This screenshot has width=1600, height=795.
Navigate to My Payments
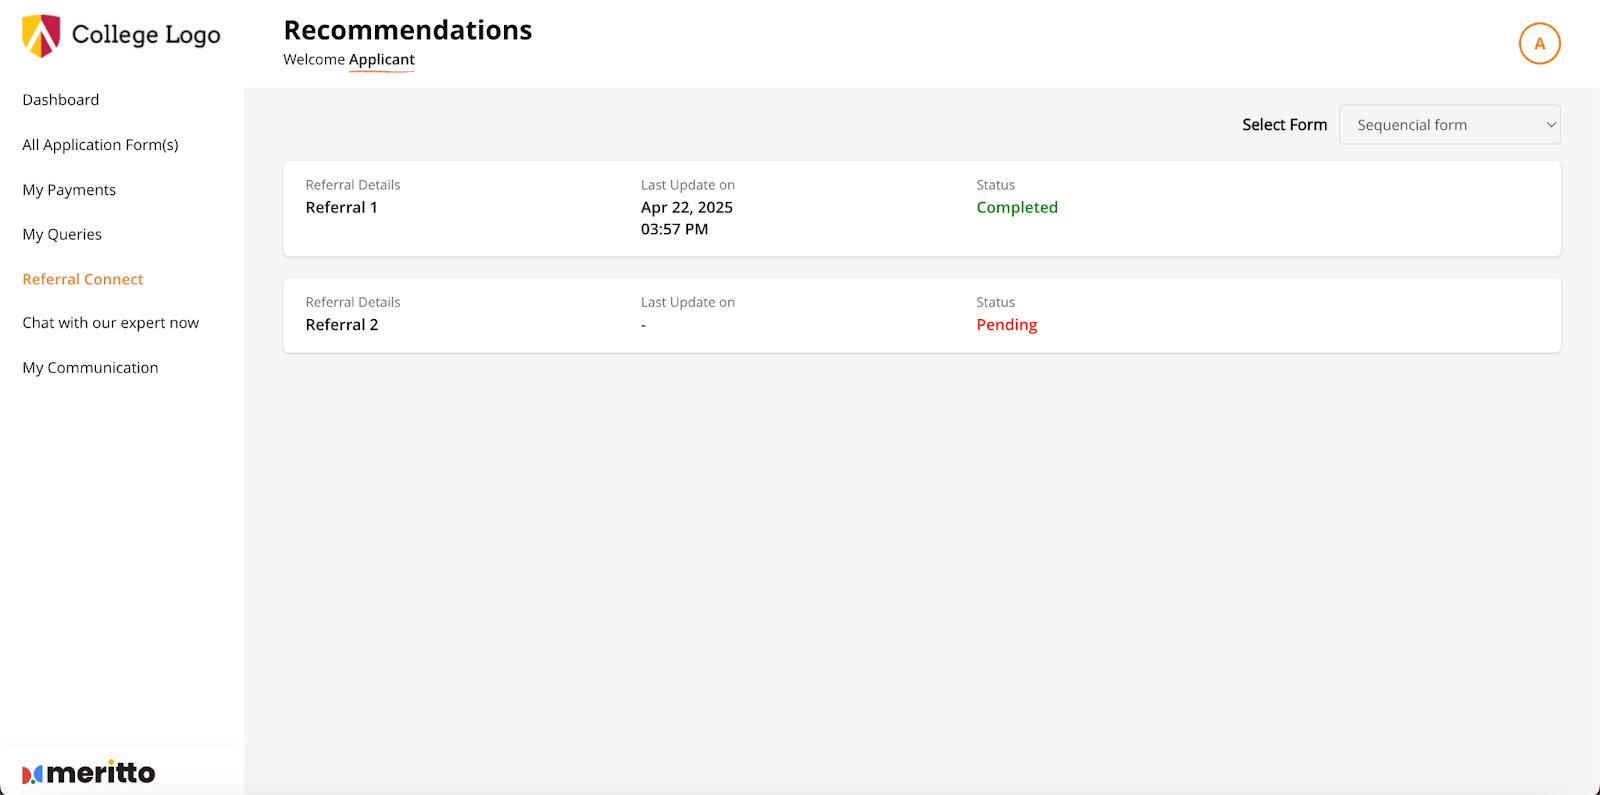(69, 190)
